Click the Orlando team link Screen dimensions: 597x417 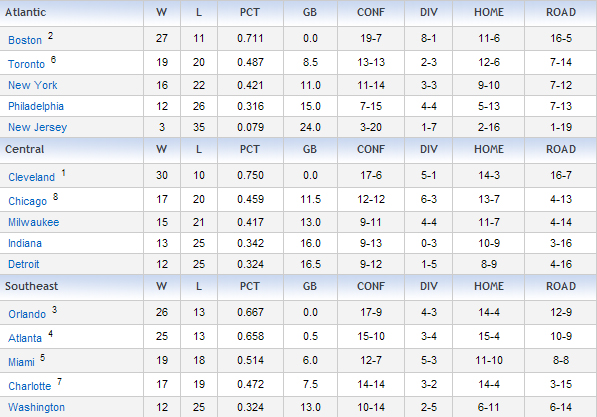[27, 314]
